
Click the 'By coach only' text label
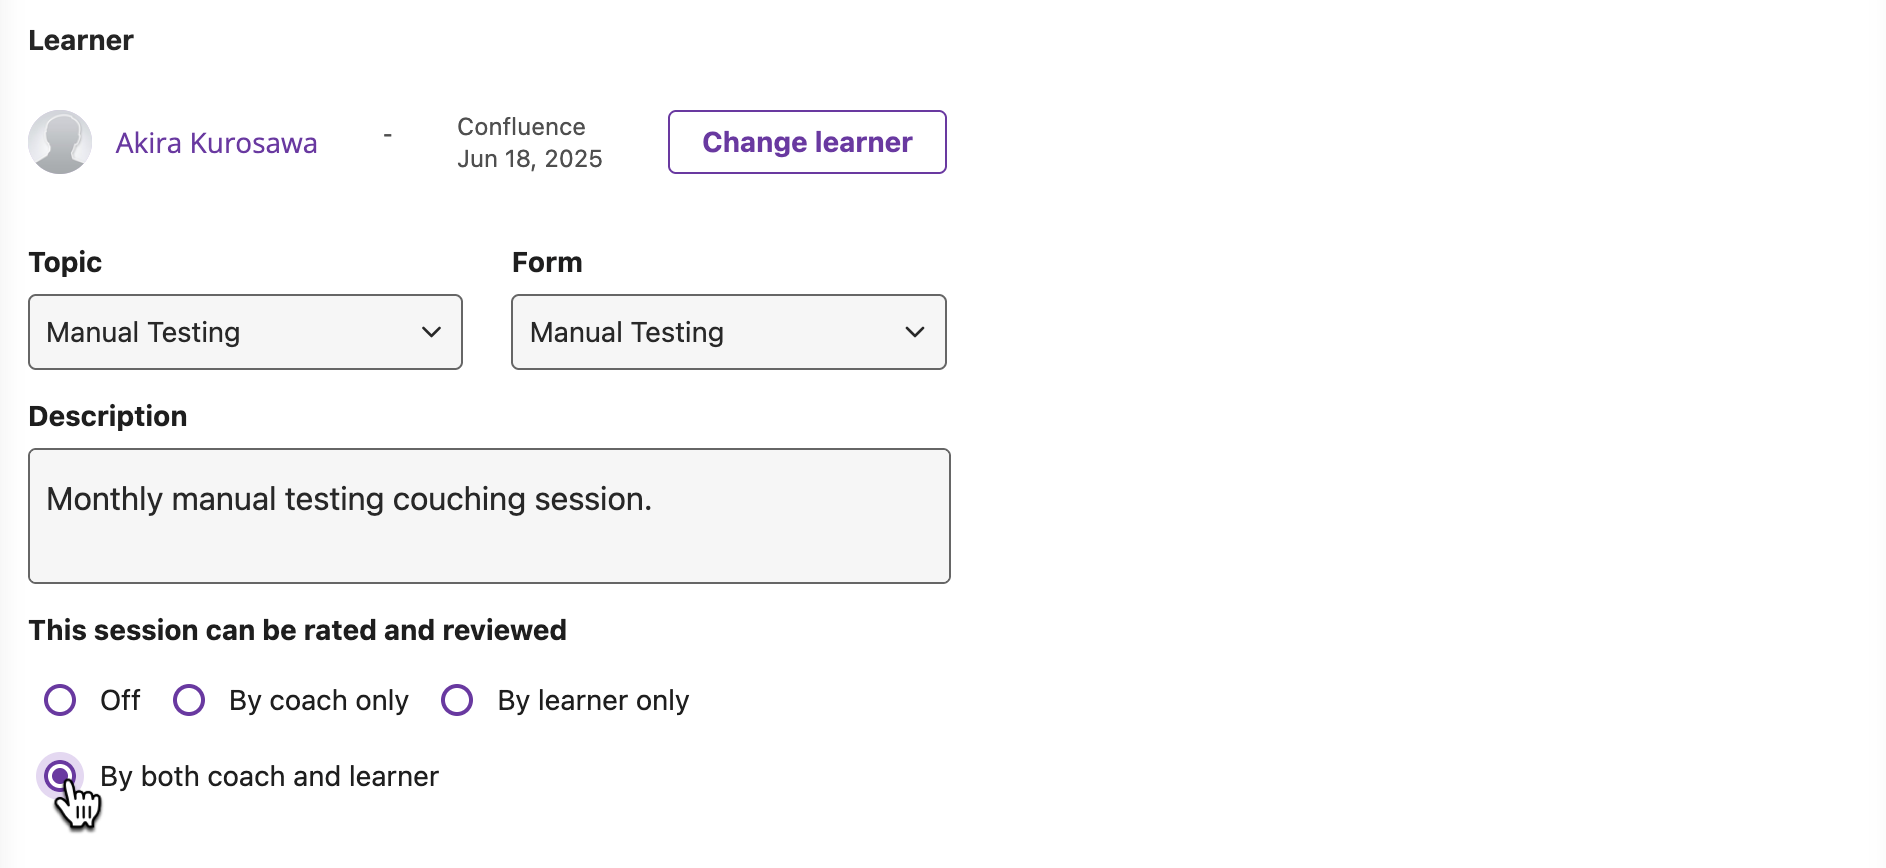coord(319,700)
